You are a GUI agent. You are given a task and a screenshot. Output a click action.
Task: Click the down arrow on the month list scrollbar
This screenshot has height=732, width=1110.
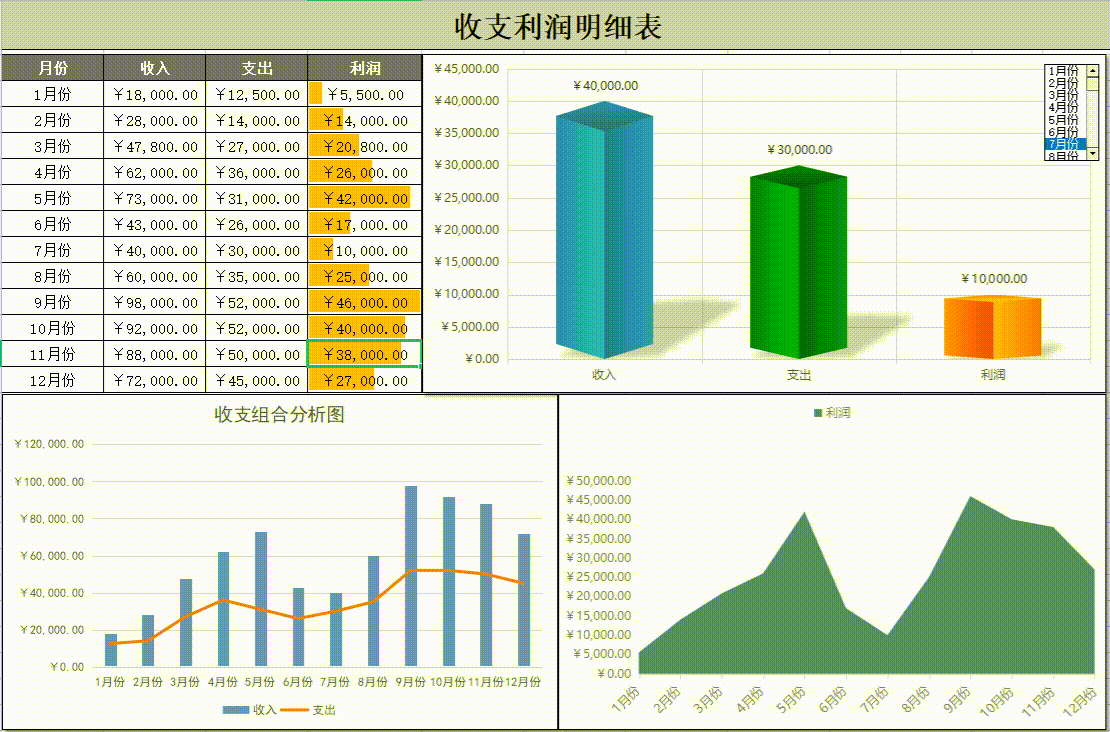pyautogui.click(x=1093, y=153)
